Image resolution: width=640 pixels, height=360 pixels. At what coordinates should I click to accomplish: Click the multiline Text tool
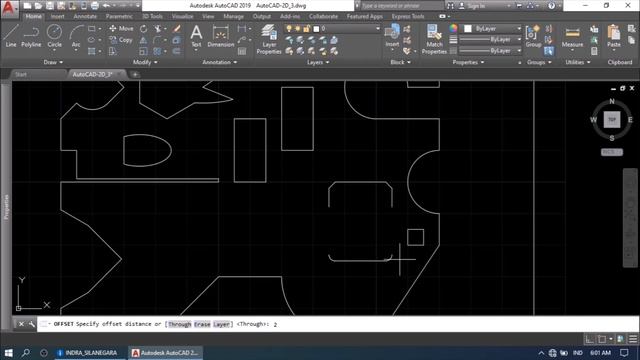pos(196,36)
